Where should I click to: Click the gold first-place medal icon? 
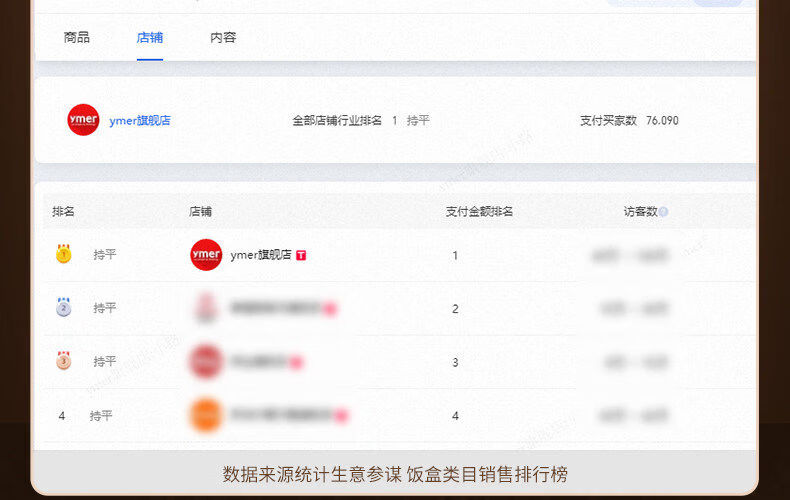click(x=63, y=254)
